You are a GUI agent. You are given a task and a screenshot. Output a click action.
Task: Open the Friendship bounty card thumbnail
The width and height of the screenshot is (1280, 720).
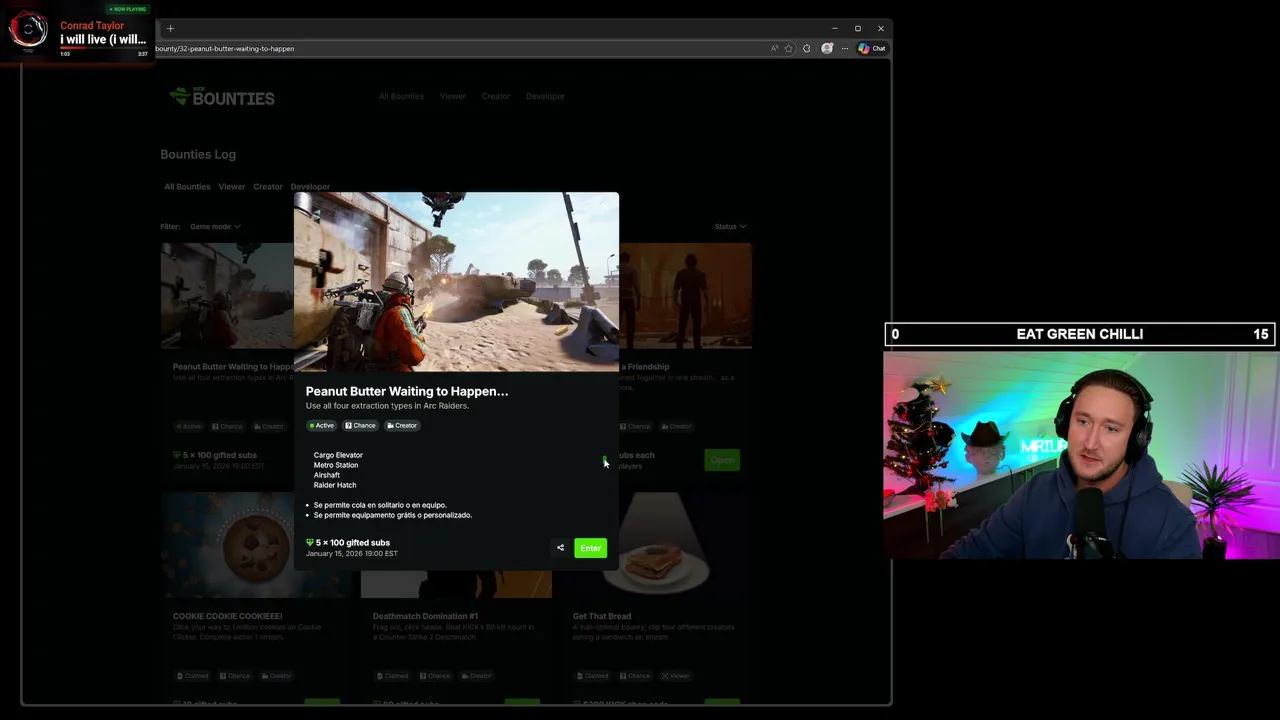pos(686,295)
